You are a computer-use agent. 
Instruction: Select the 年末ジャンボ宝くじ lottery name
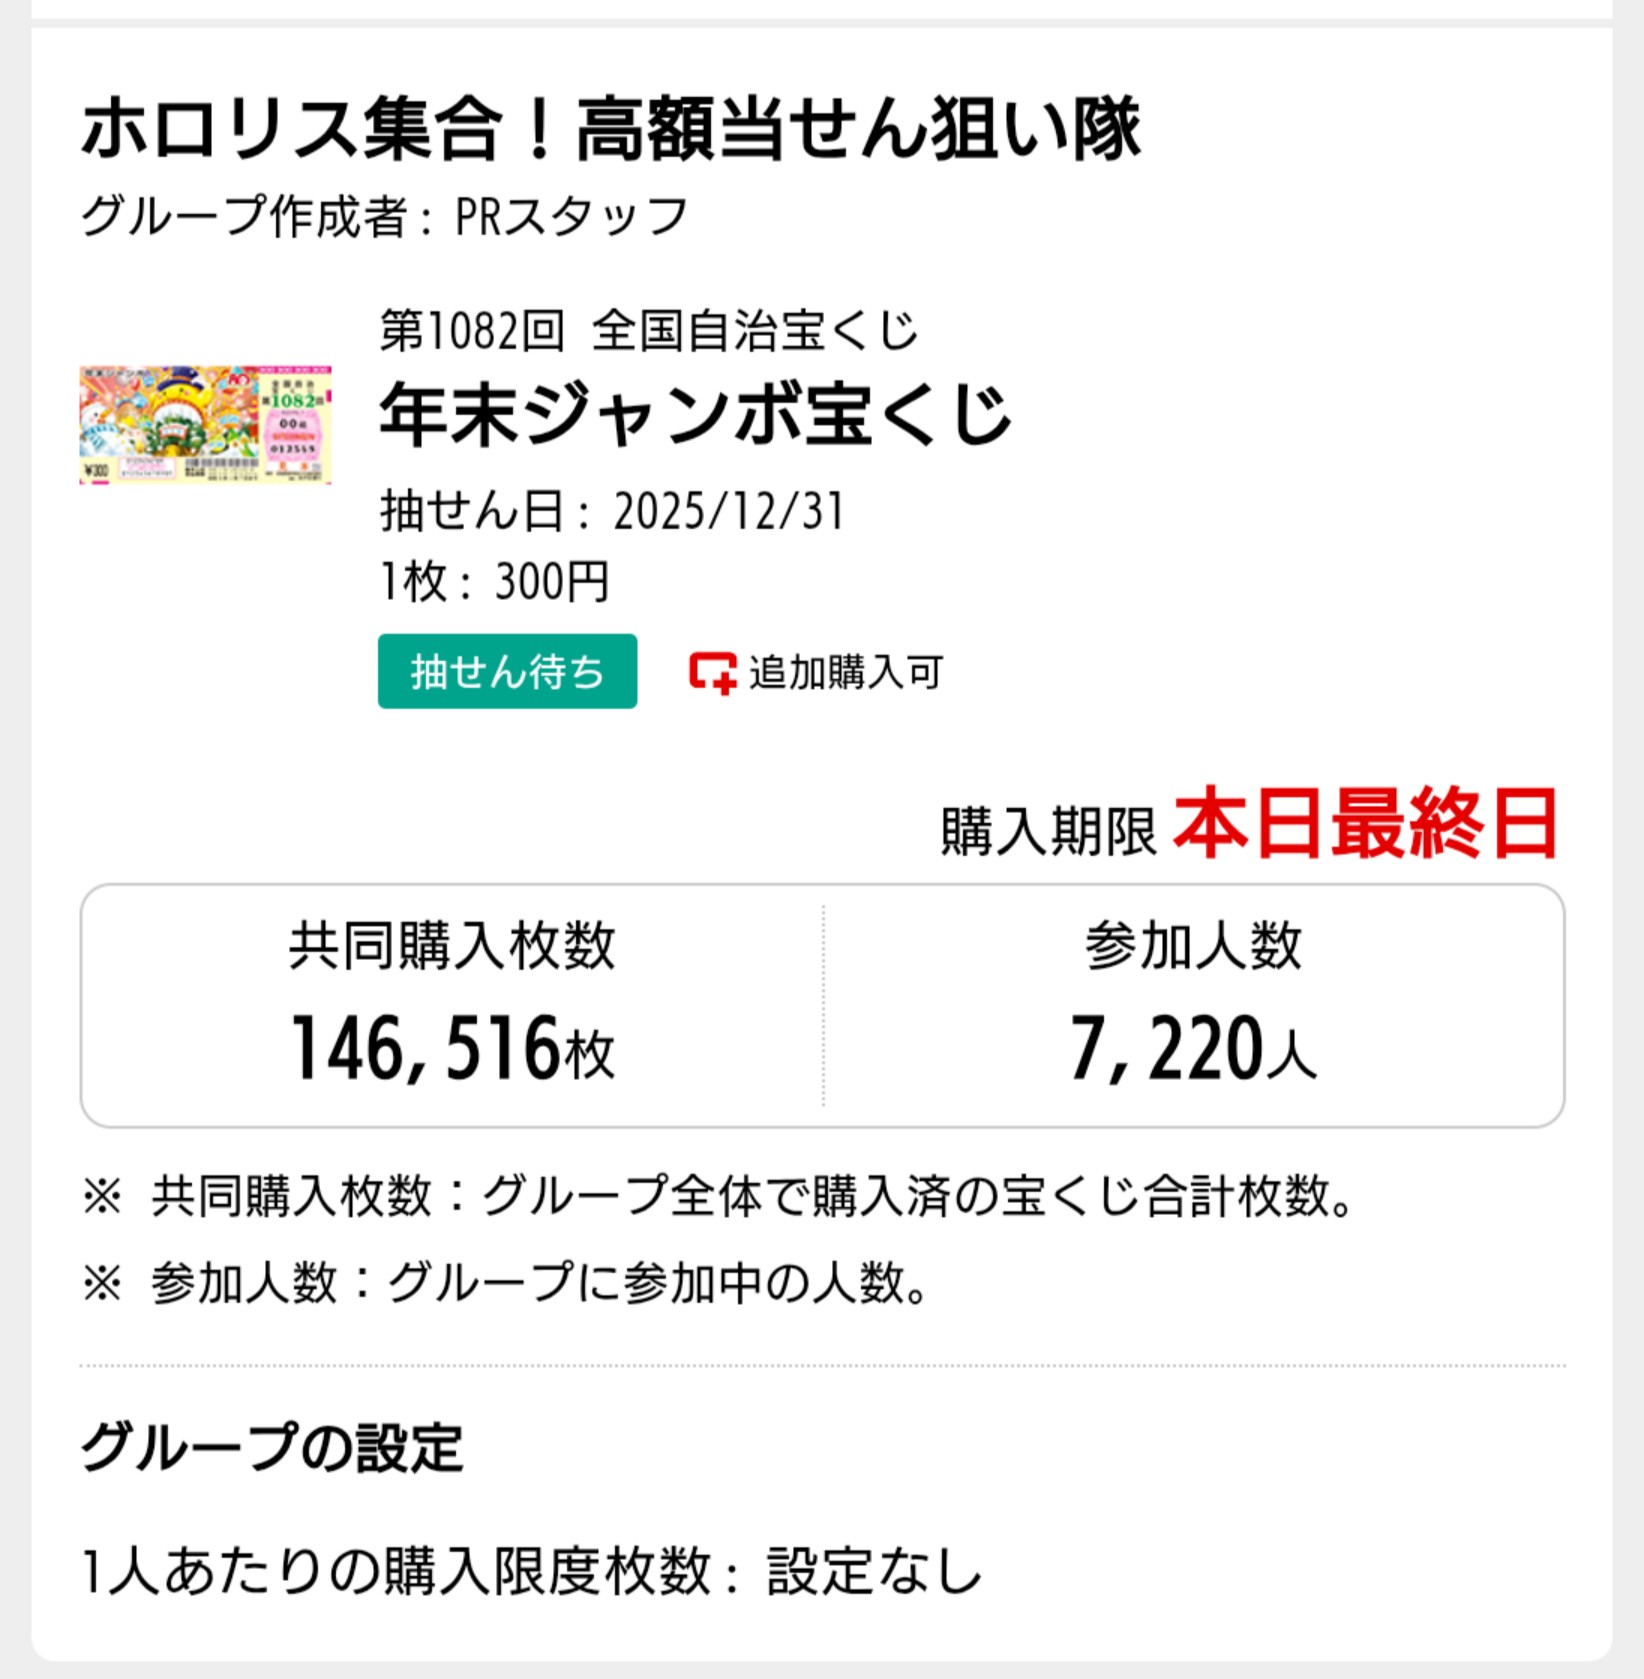[x=695, y=415]
